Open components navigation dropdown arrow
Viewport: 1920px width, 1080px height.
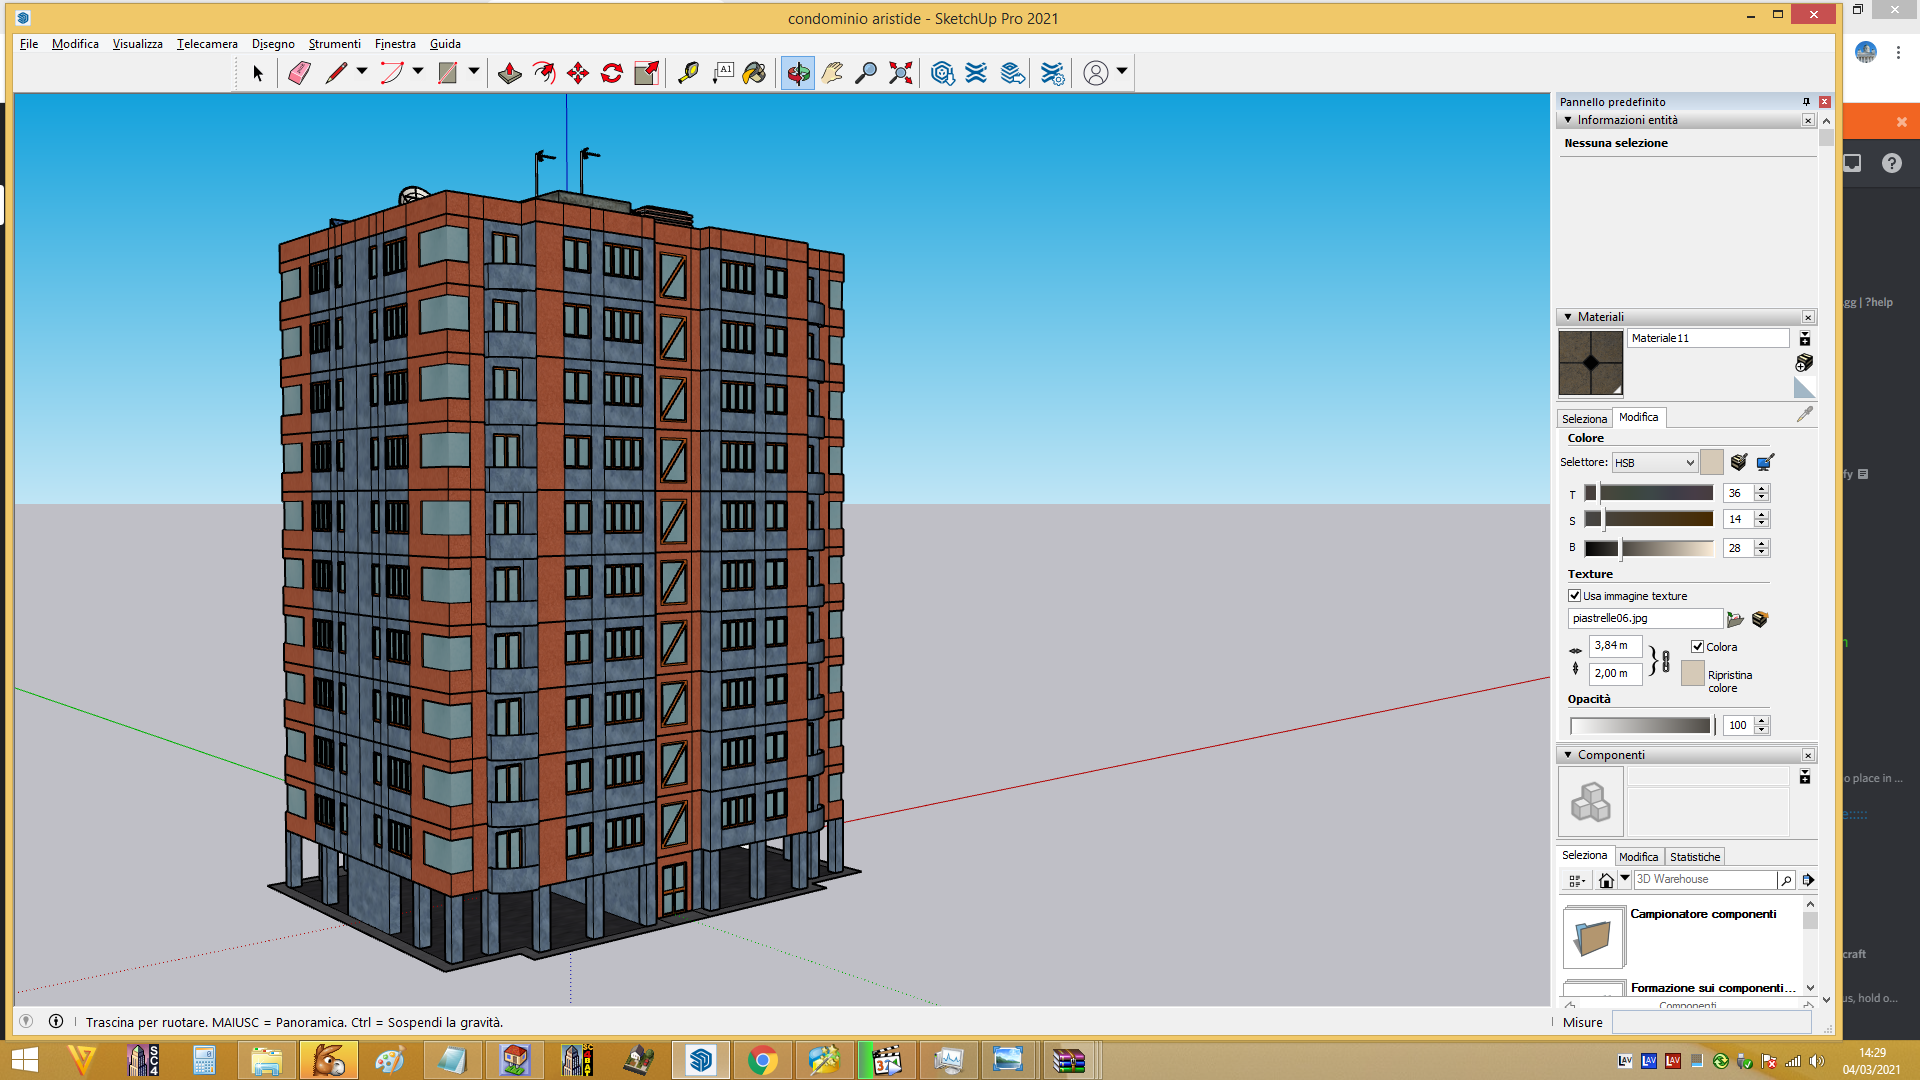(1625, 879)
